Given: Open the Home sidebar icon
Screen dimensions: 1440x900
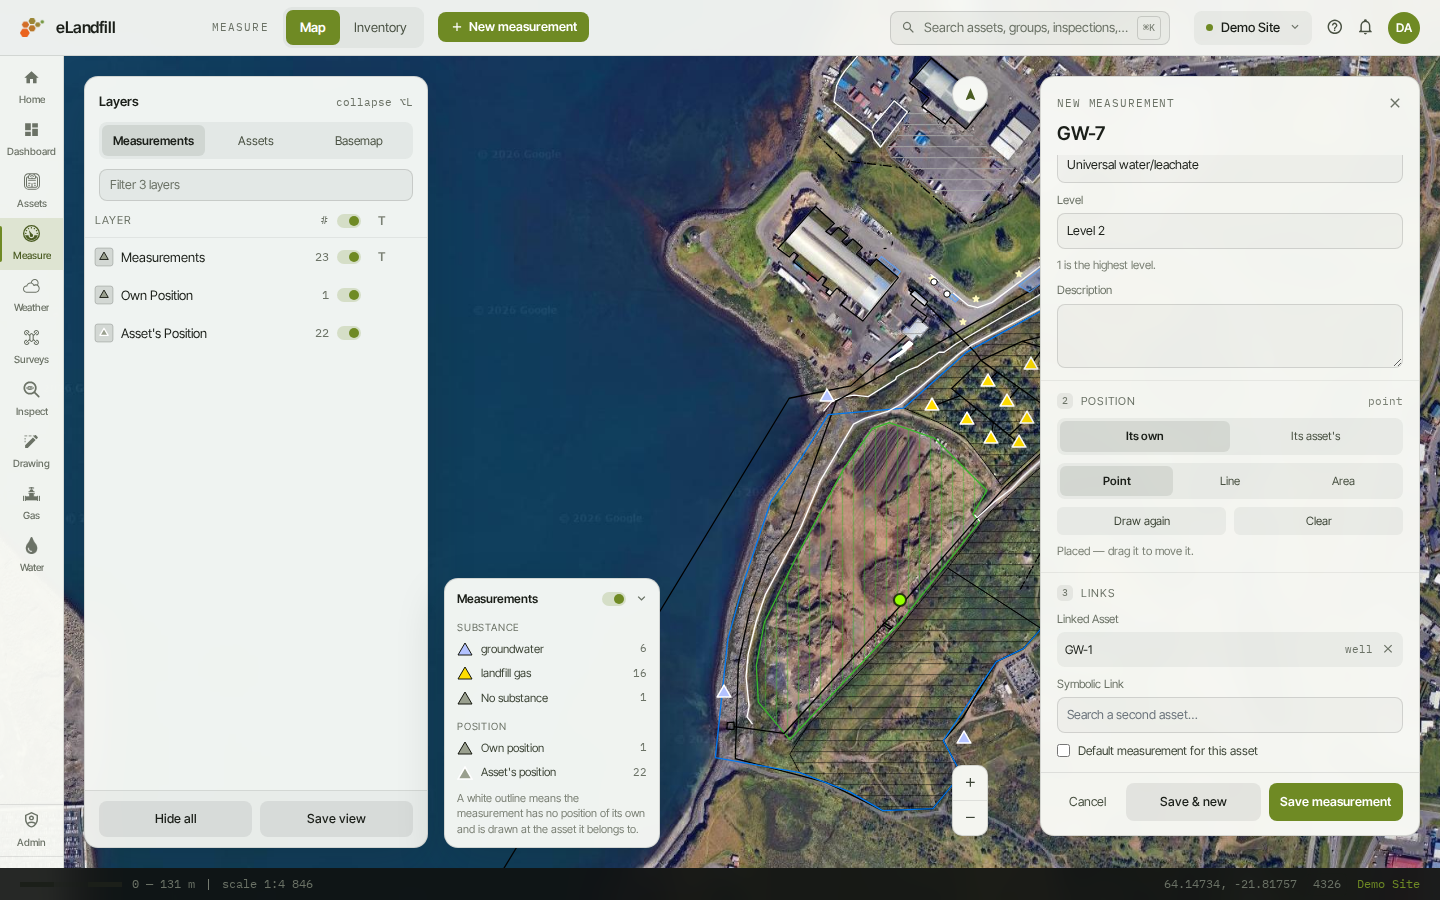Looking at the screenshot, I should point(31,87).
